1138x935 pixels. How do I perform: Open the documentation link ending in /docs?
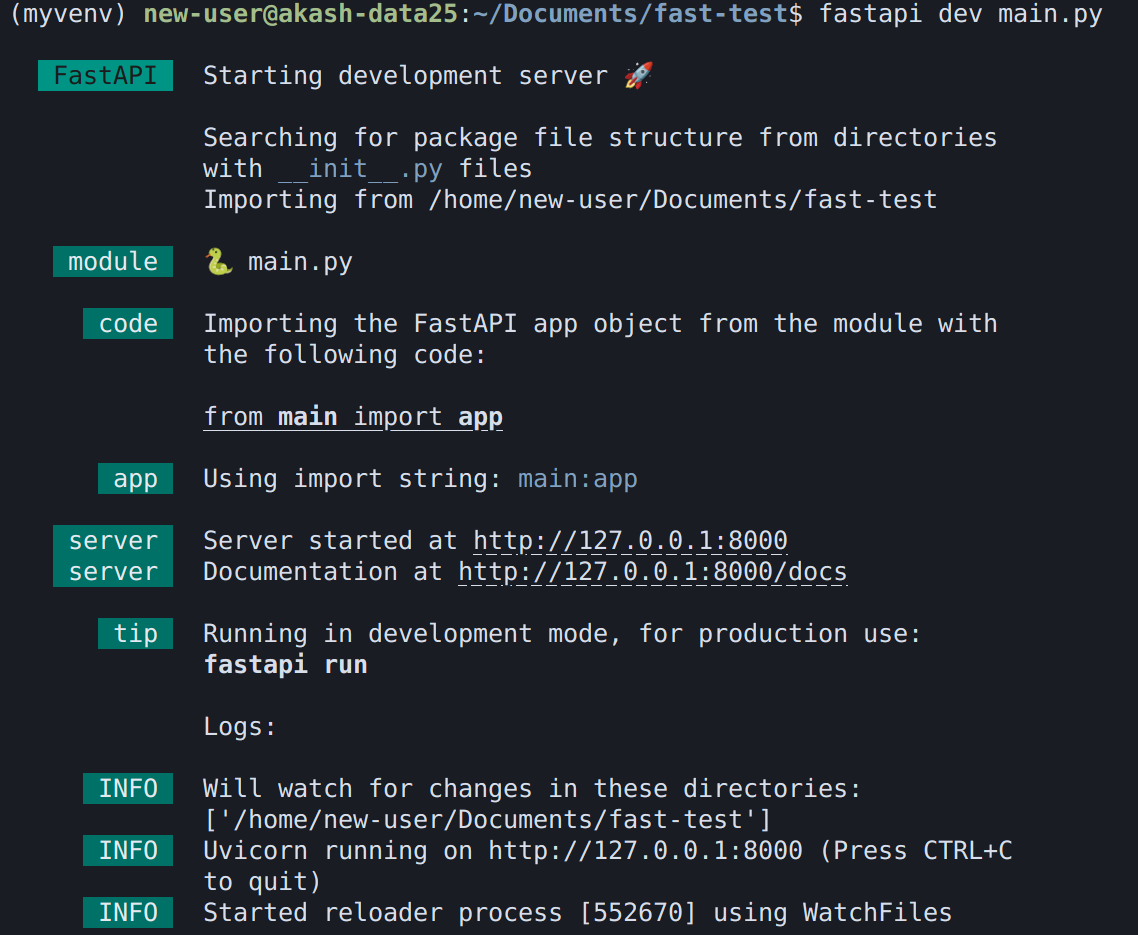tap(652, 572)
